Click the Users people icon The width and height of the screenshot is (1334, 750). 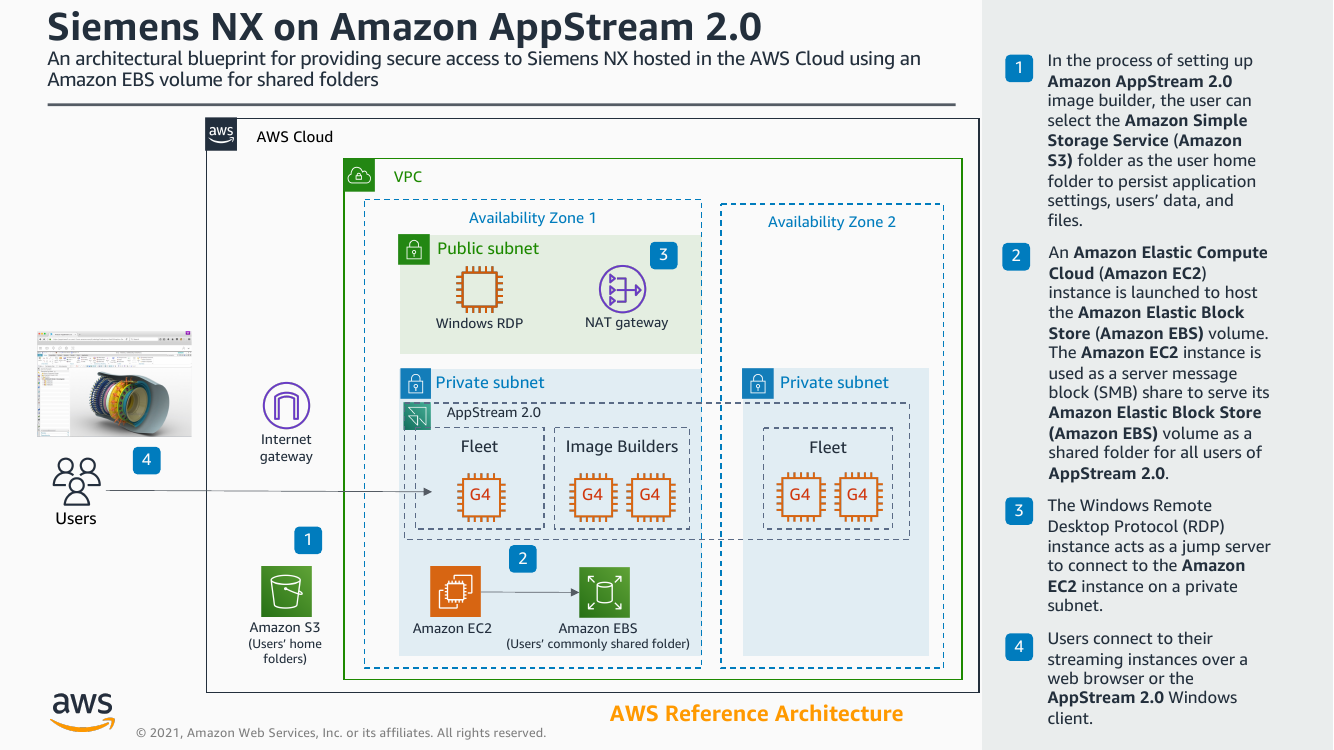(77, 481)
